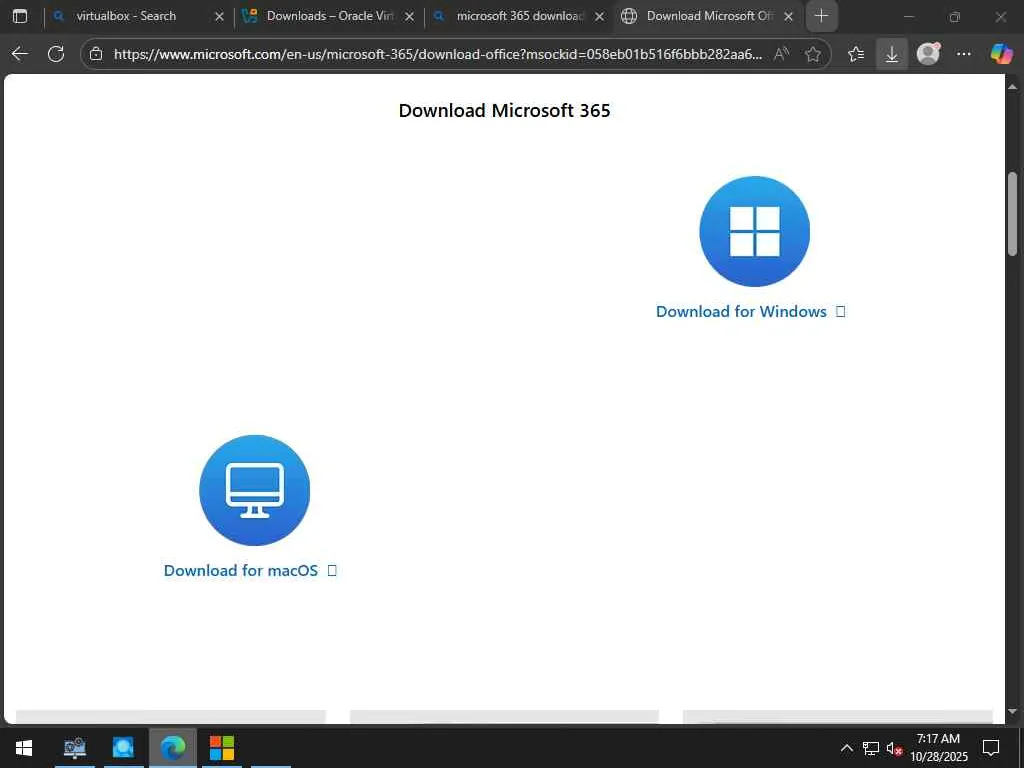Open the network status tray icon
This screenshot has height=768, width=1024.
click(x=871, y=748)
